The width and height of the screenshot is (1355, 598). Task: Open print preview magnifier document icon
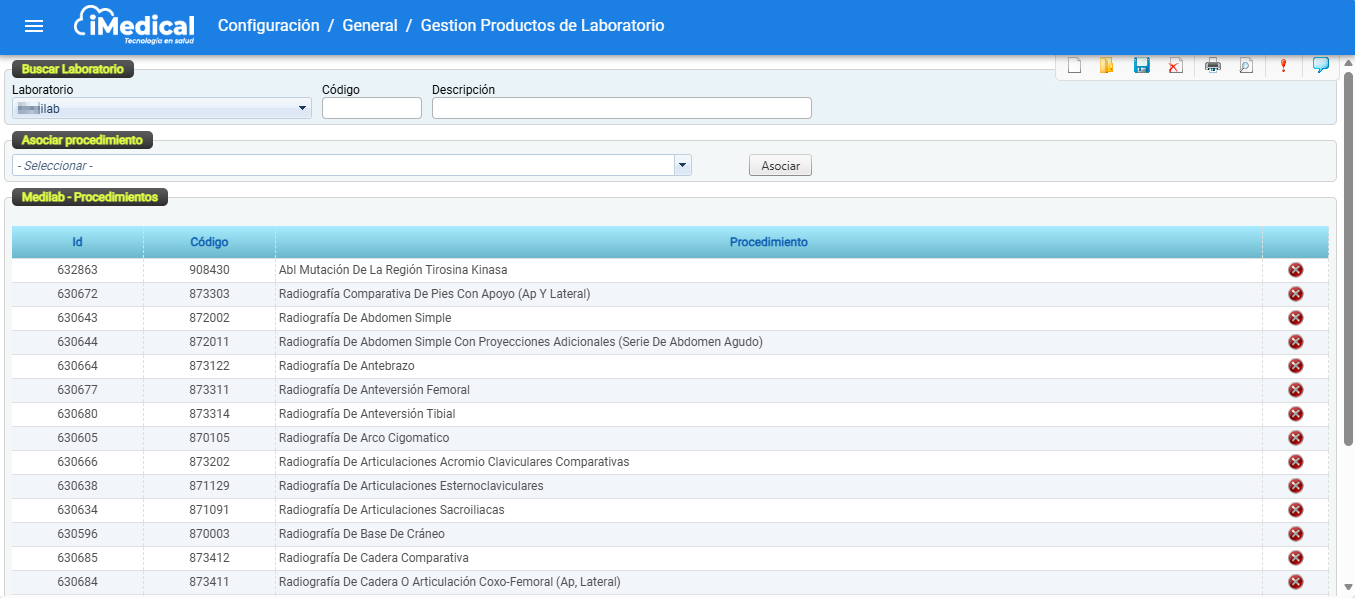(1246, 66)
